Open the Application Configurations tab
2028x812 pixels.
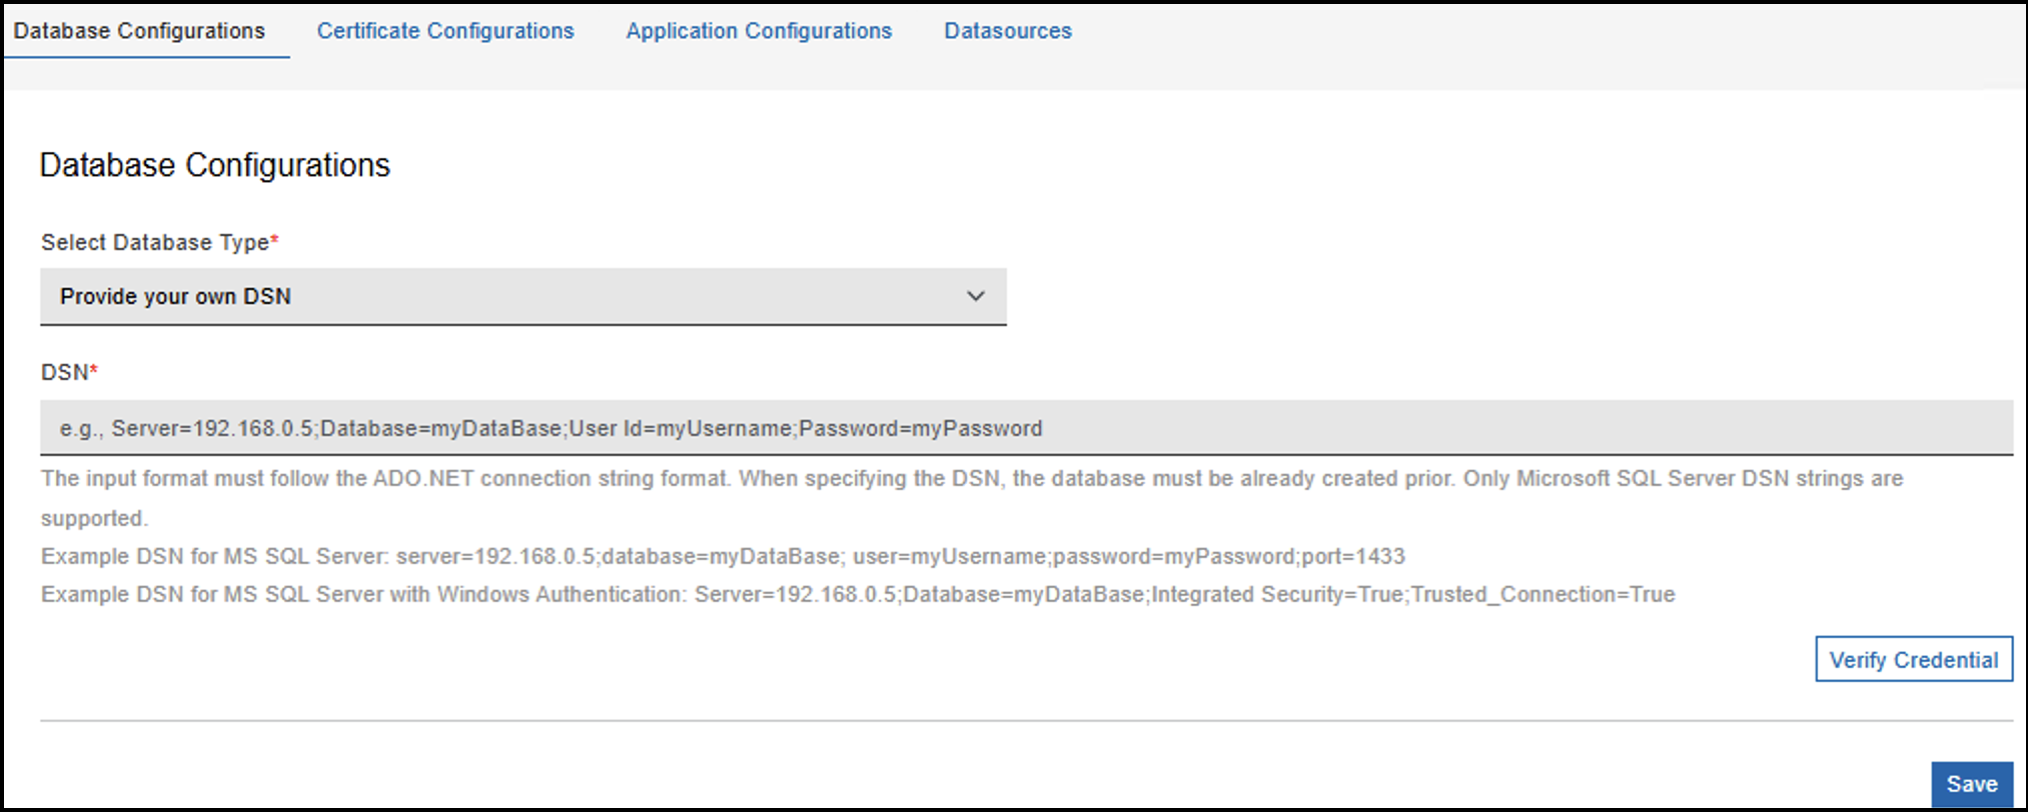click(758, 31)
